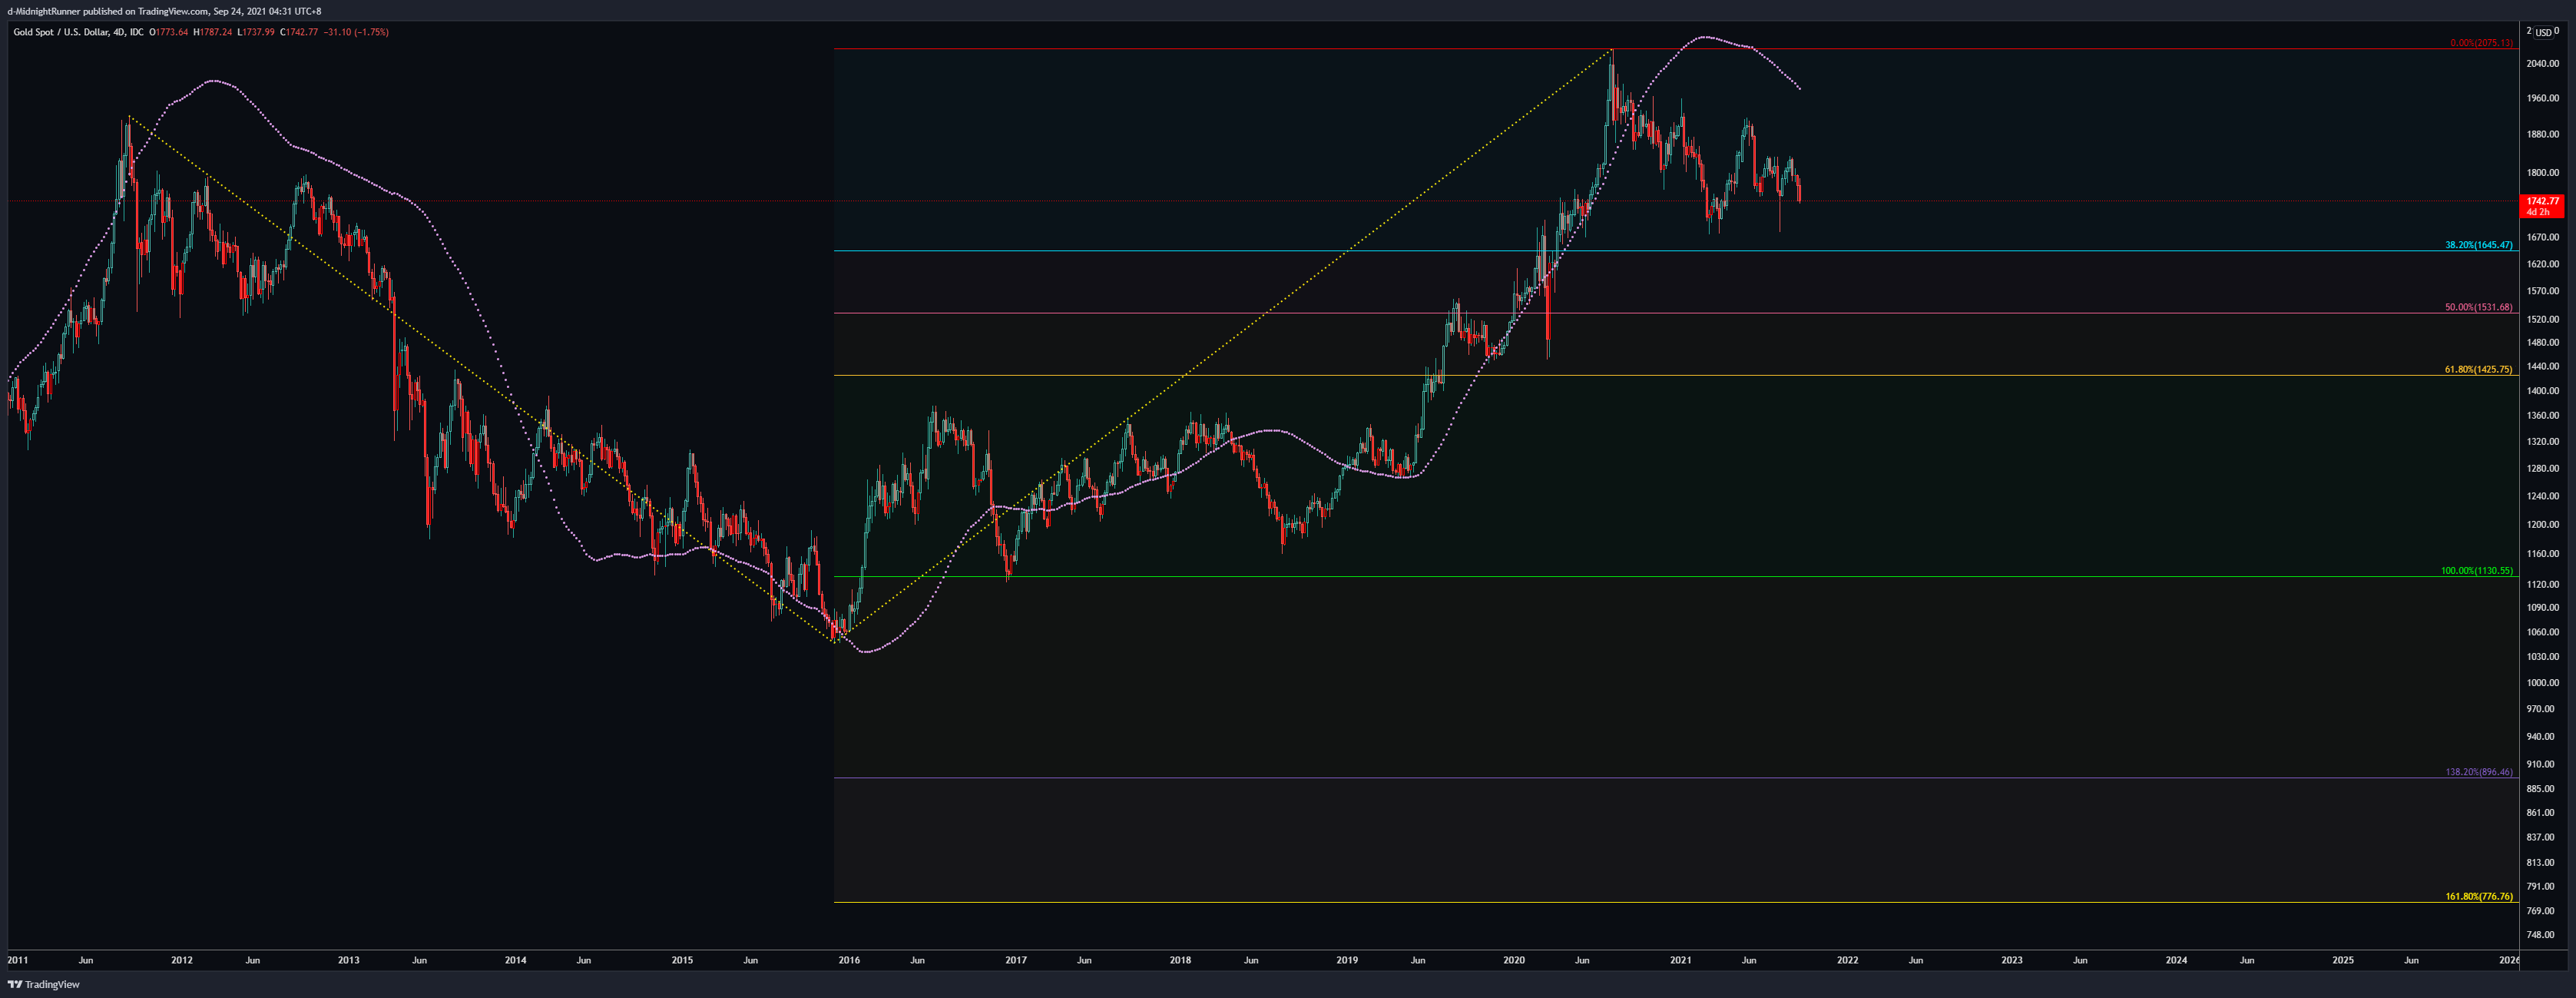Screen dimensions: 2576x998
Task: Click the 2024 label on the time axis
Action: click(2177, 960)
